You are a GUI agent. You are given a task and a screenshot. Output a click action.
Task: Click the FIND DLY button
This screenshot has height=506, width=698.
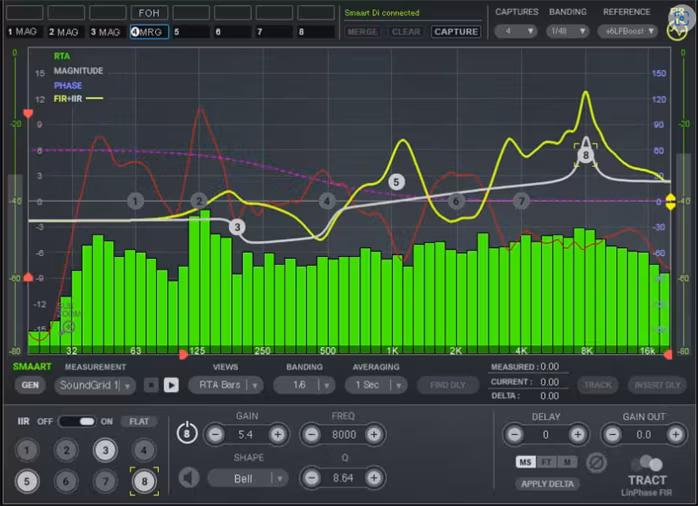pos(448,385)
